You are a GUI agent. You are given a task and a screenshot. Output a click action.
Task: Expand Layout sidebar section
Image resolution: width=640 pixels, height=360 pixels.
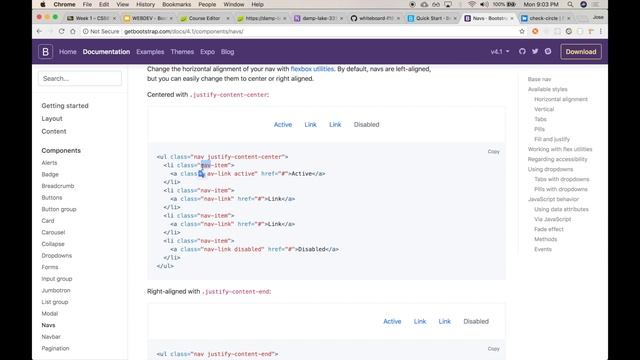(52, 118)
